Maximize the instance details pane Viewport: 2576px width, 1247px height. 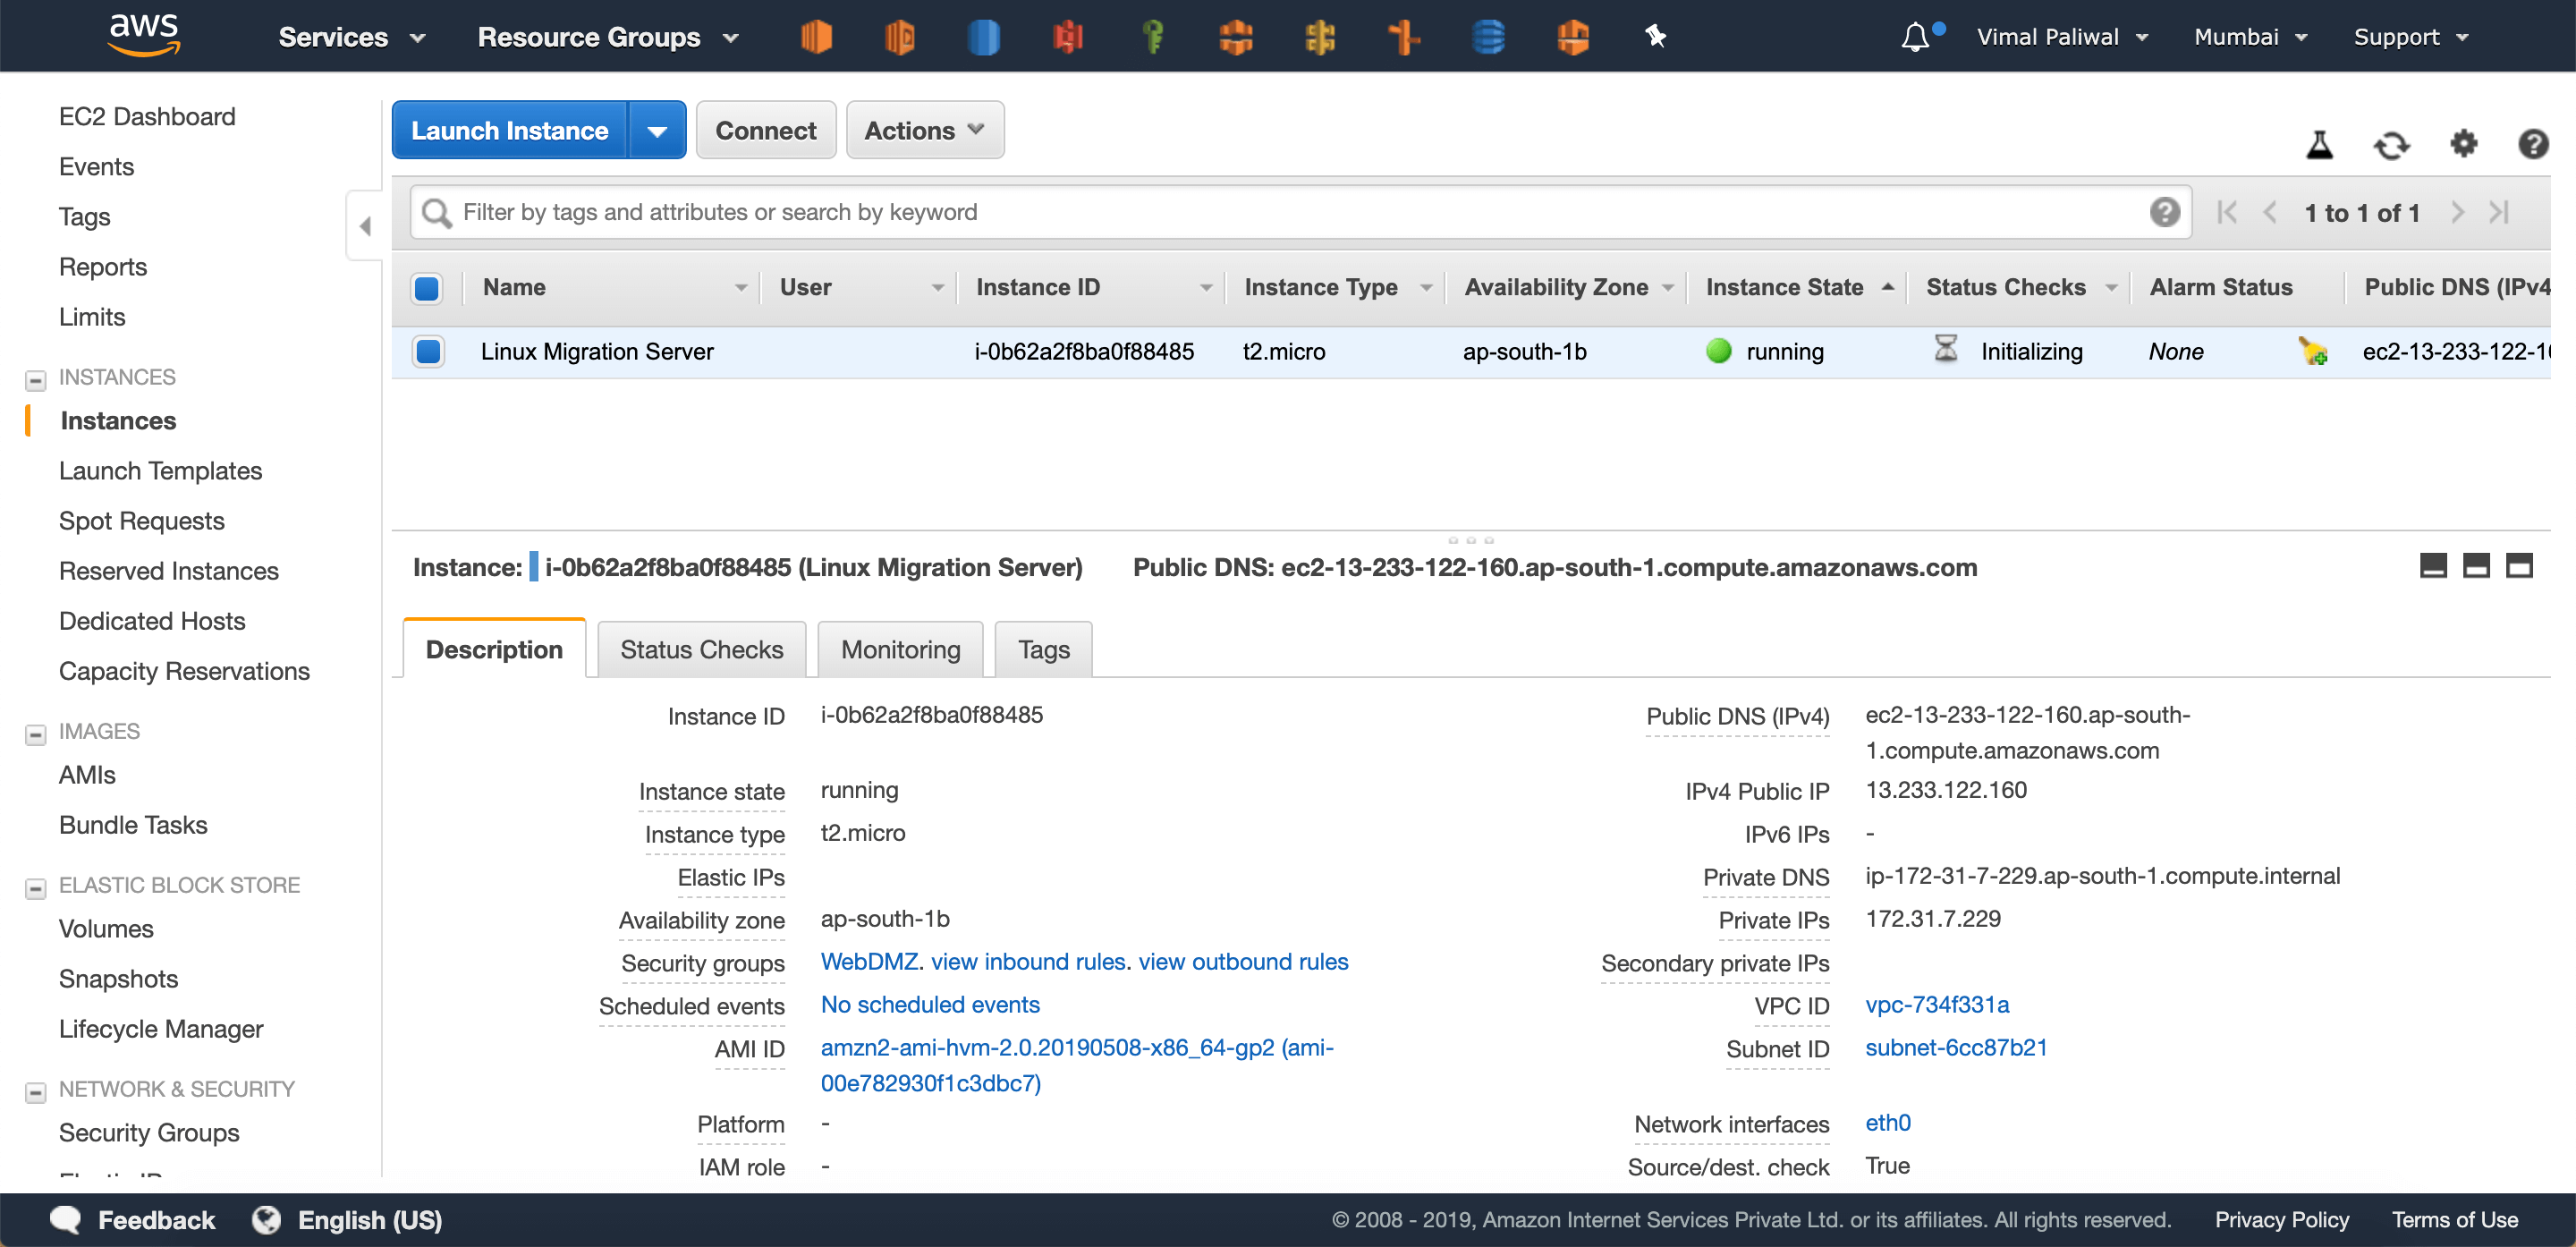point(2519,566)
